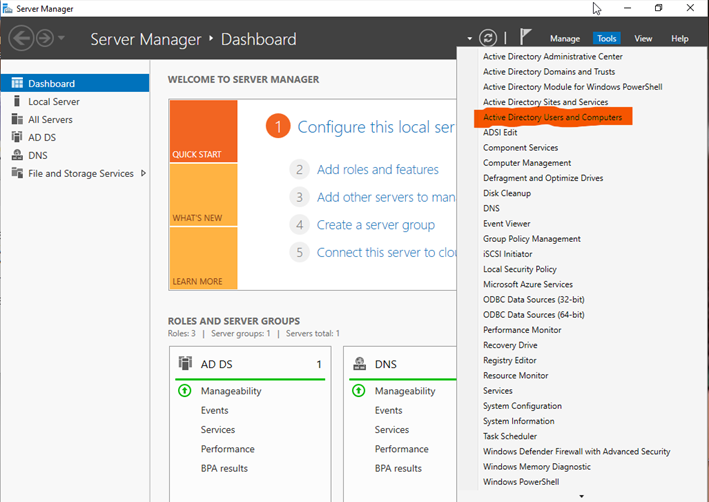
Task: Click the AD DS sidebar icon
Action: point(17,137)
